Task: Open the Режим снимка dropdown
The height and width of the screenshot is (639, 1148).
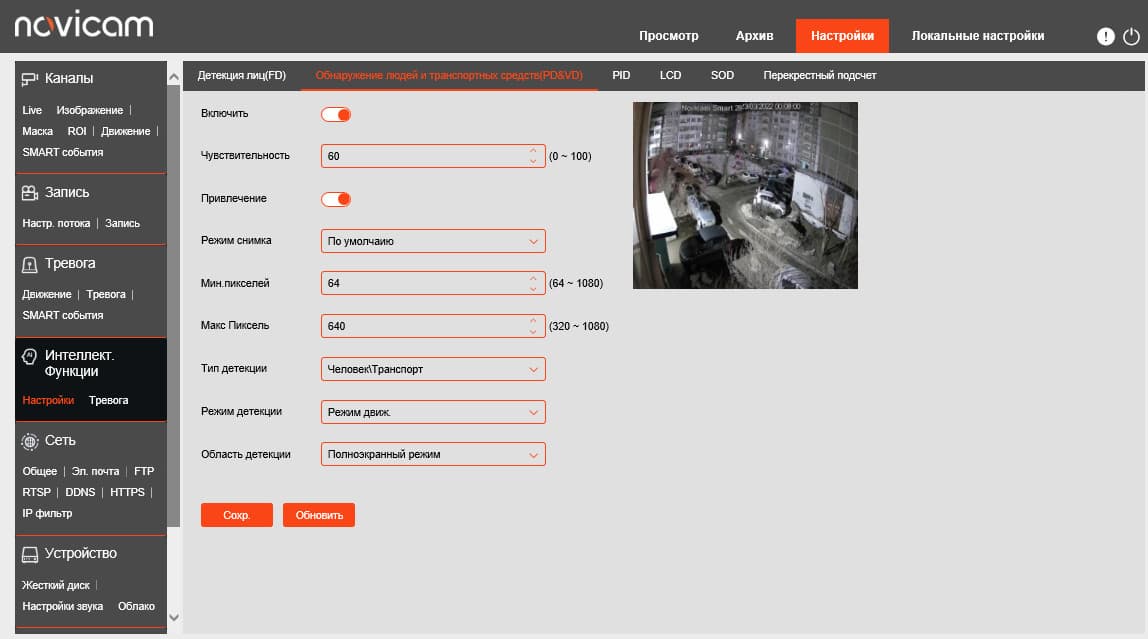Action: [433, 241]
